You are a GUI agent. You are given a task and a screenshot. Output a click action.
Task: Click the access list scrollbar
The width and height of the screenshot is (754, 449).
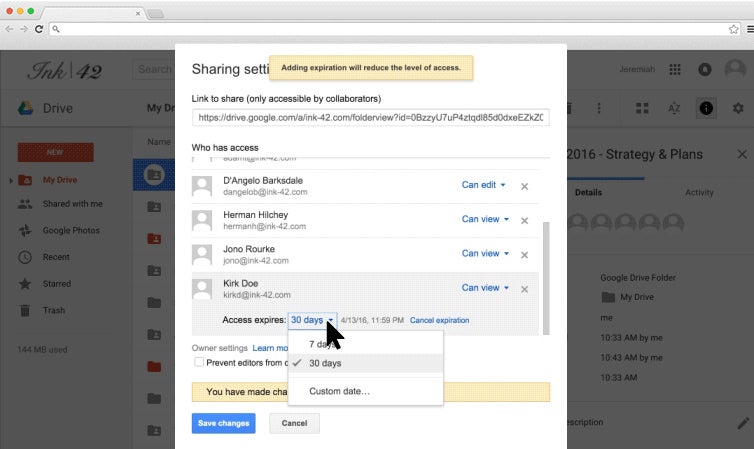(546, 278)
